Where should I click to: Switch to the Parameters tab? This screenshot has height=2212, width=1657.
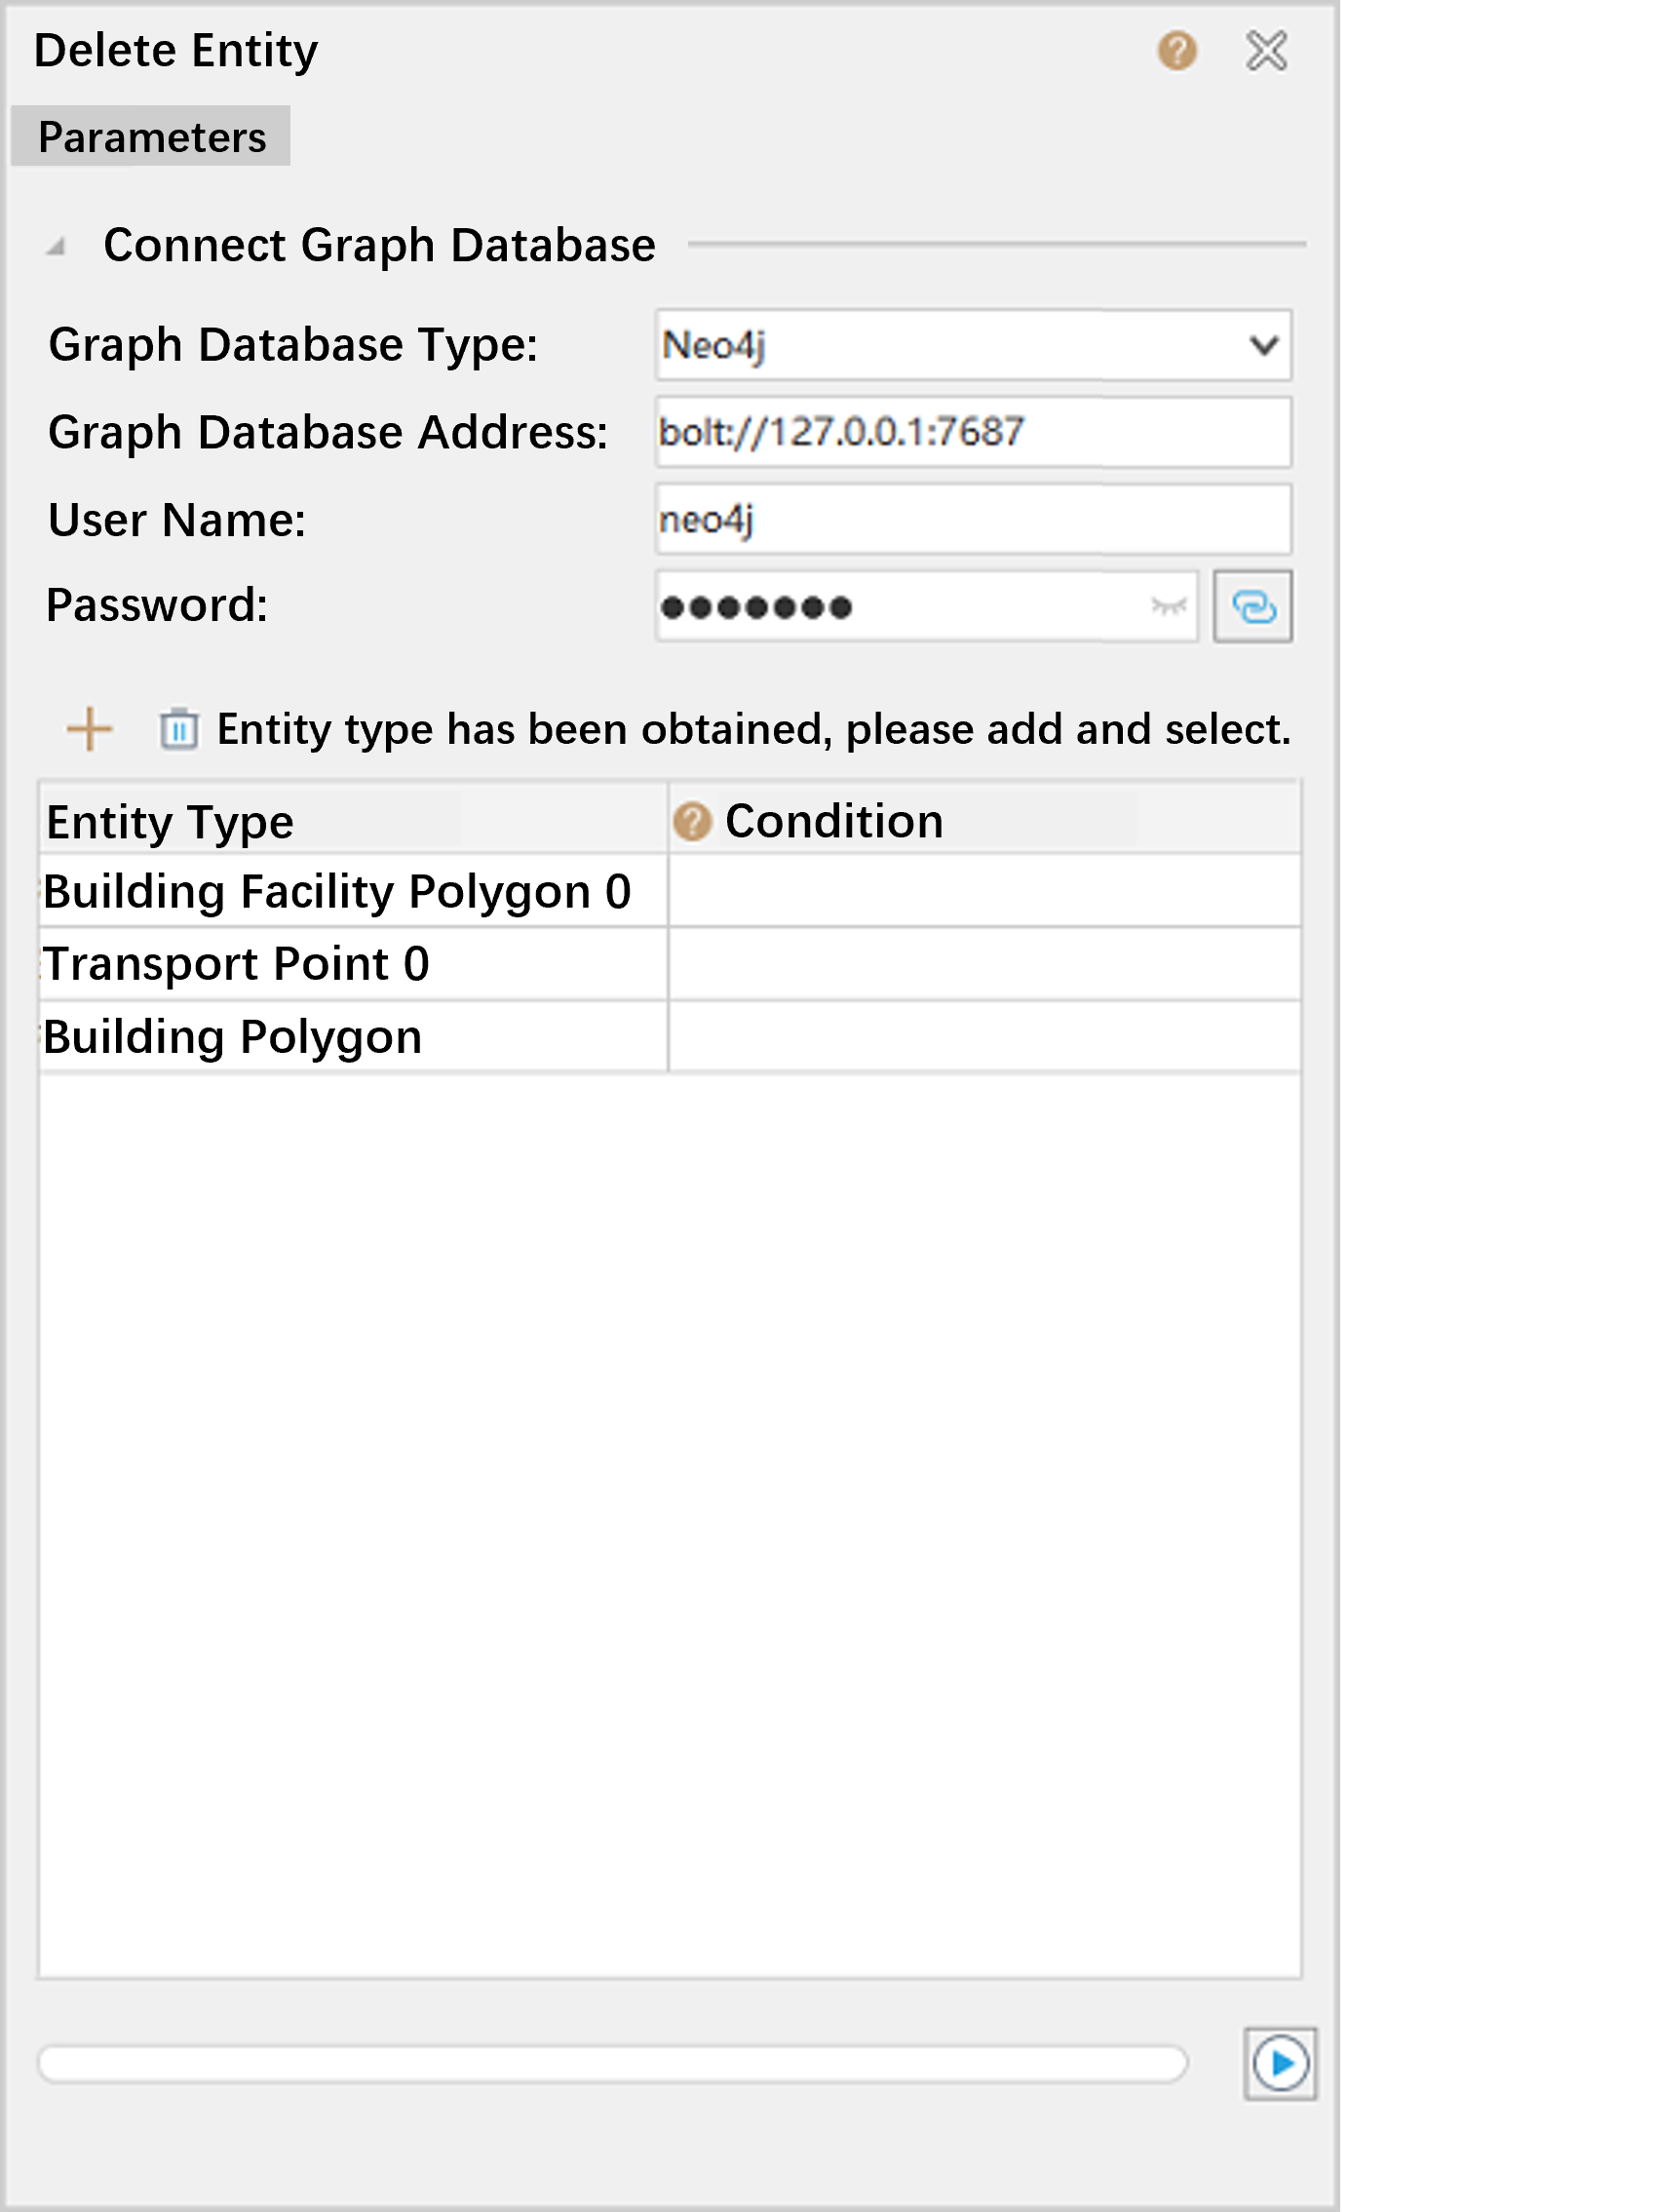[x=151, y=137]
